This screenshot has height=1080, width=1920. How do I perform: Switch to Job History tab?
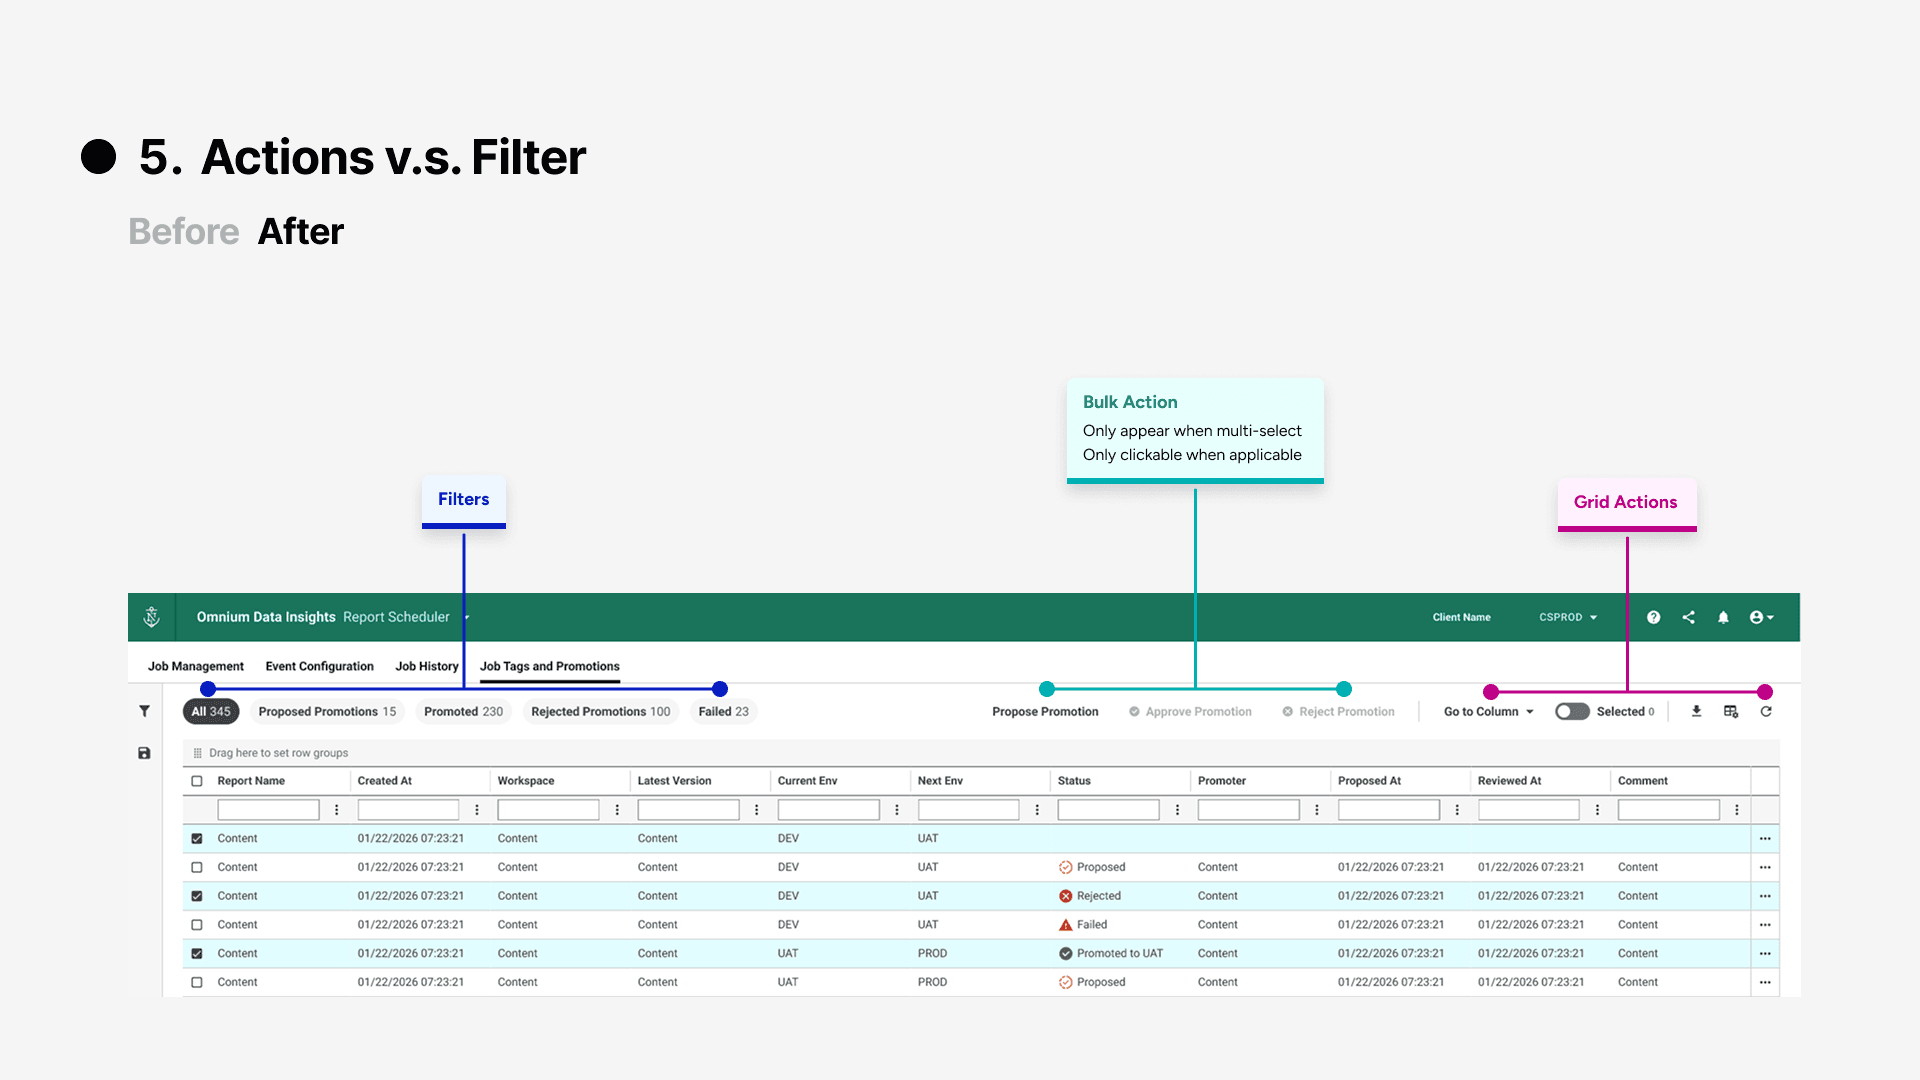[x=427, y=666]
